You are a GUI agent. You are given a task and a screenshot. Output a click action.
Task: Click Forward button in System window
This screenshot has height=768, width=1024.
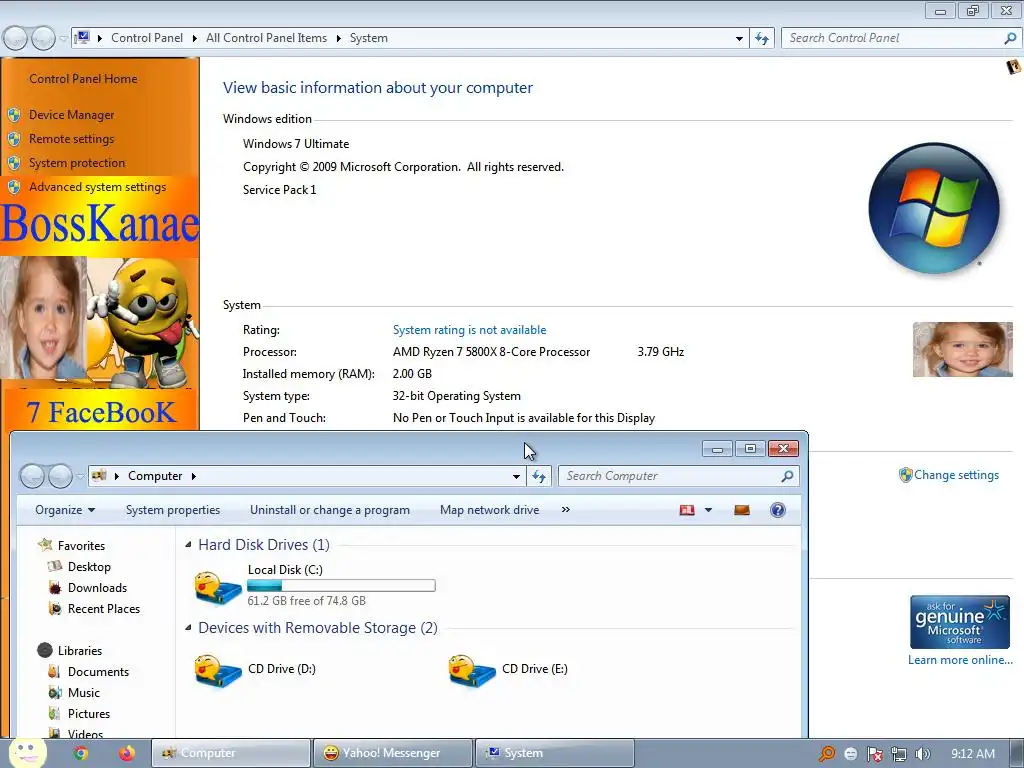[43, 39]
